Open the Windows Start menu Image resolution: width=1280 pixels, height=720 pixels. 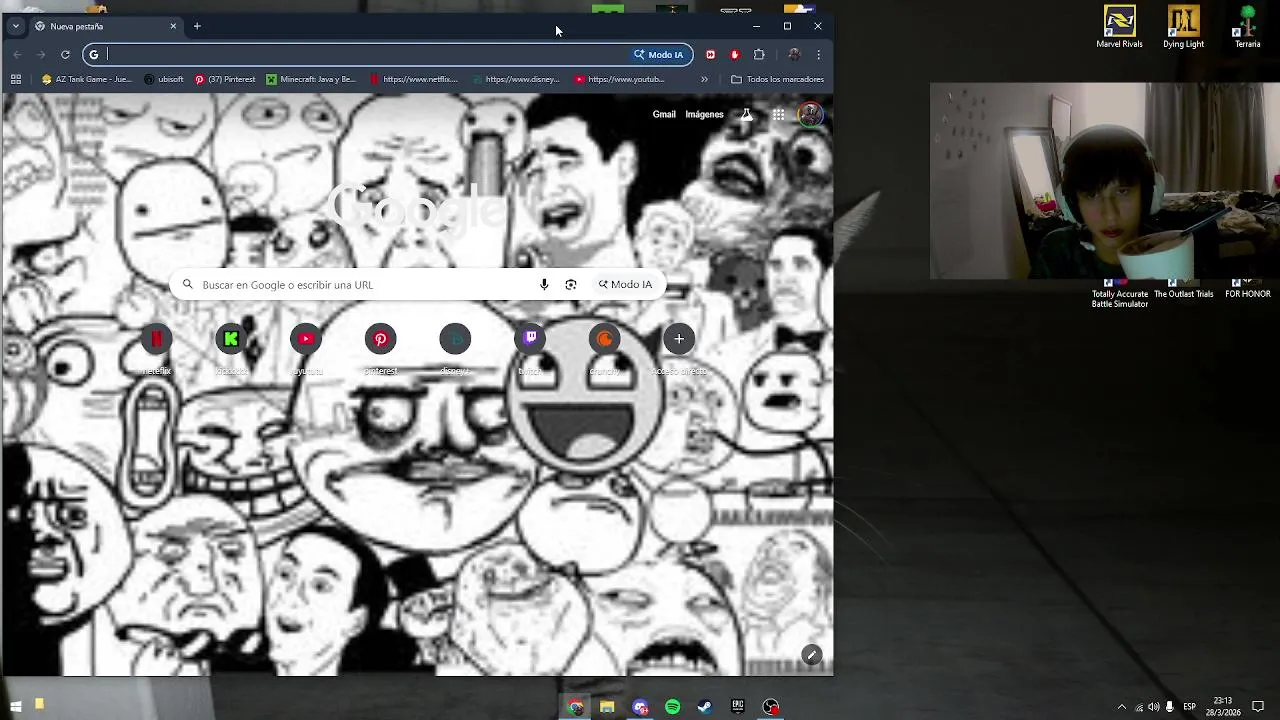point(16,707)
